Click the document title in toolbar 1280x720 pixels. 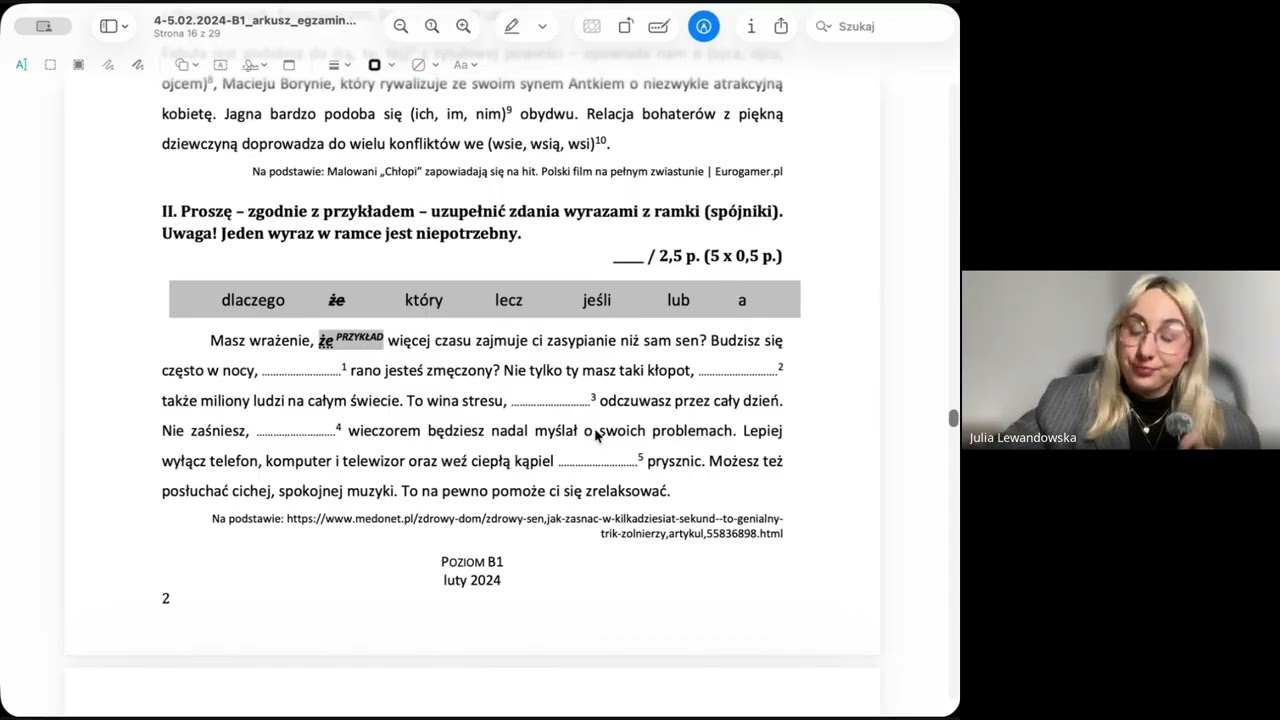coord(255,20)
